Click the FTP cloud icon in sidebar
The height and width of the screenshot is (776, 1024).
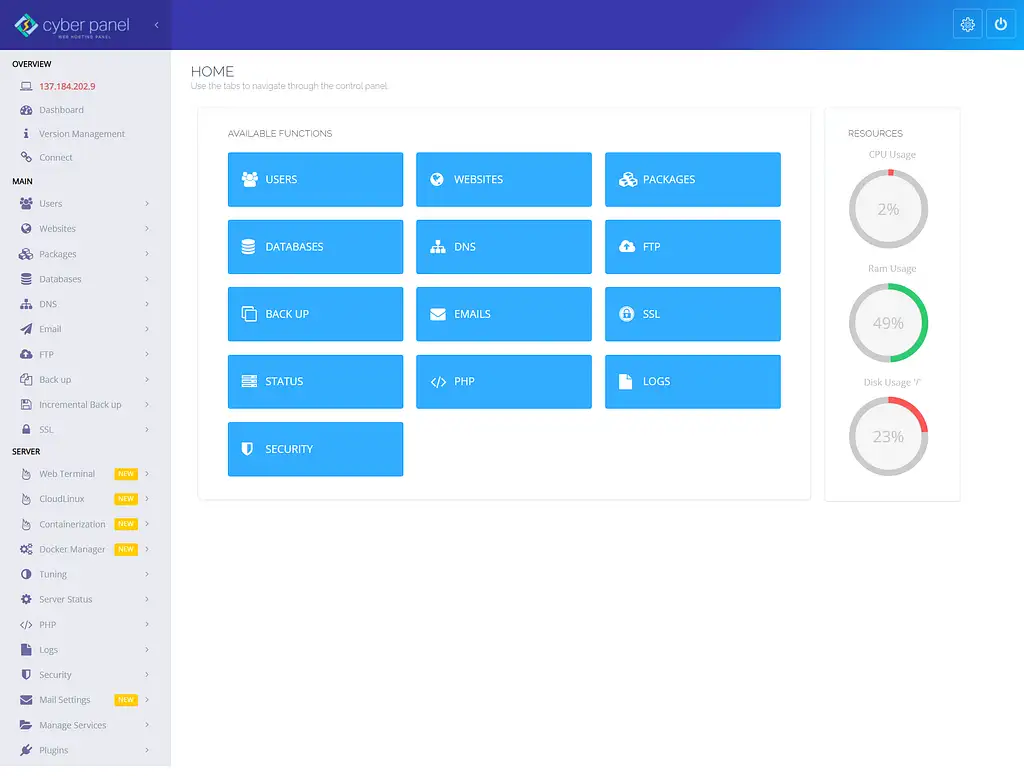pyautogui.click(x=26, y=354)
